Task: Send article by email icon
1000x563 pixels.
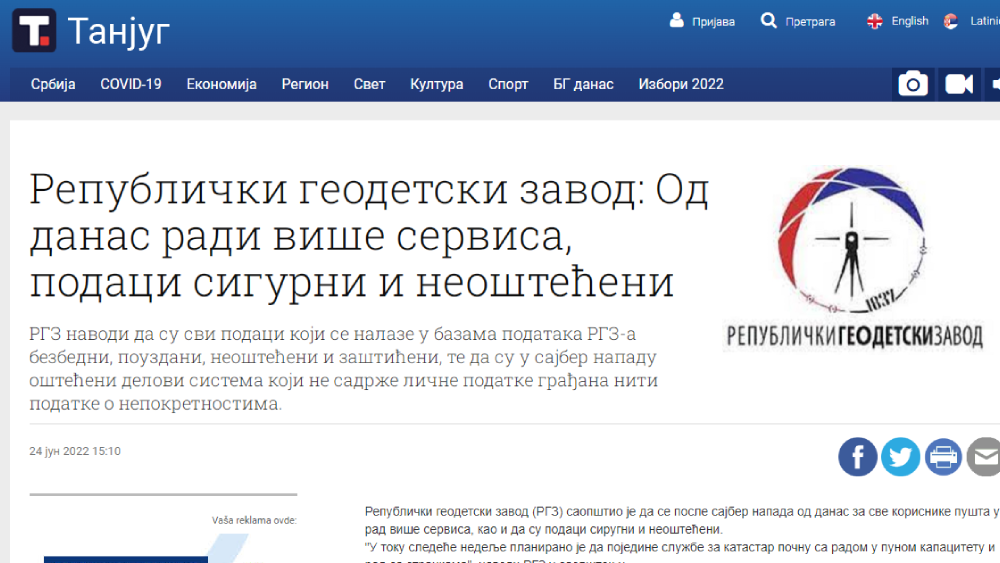Action: click(x=984, y=457)
